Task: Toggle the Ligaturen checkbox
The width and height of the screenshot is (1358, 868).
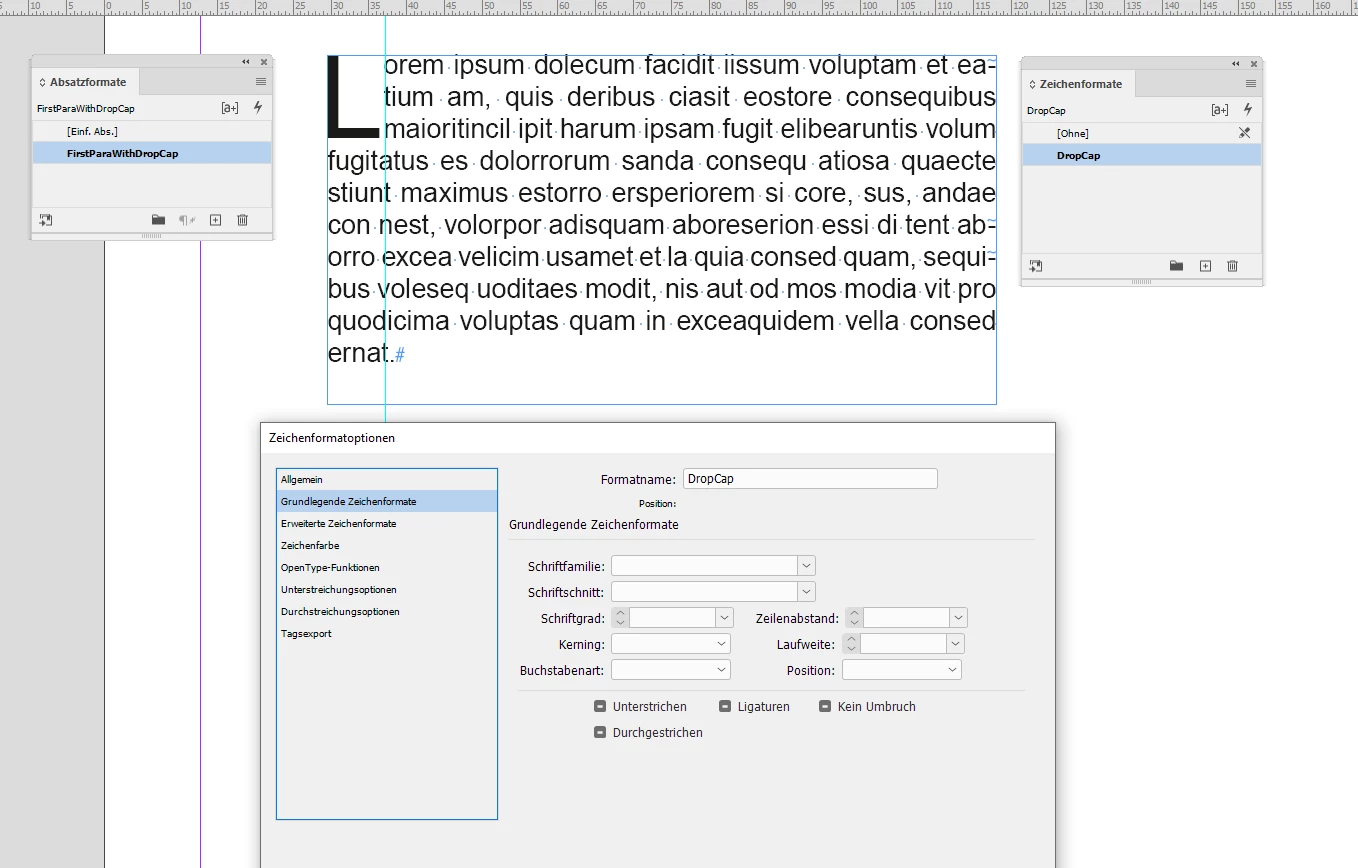Action: point(725,706)
